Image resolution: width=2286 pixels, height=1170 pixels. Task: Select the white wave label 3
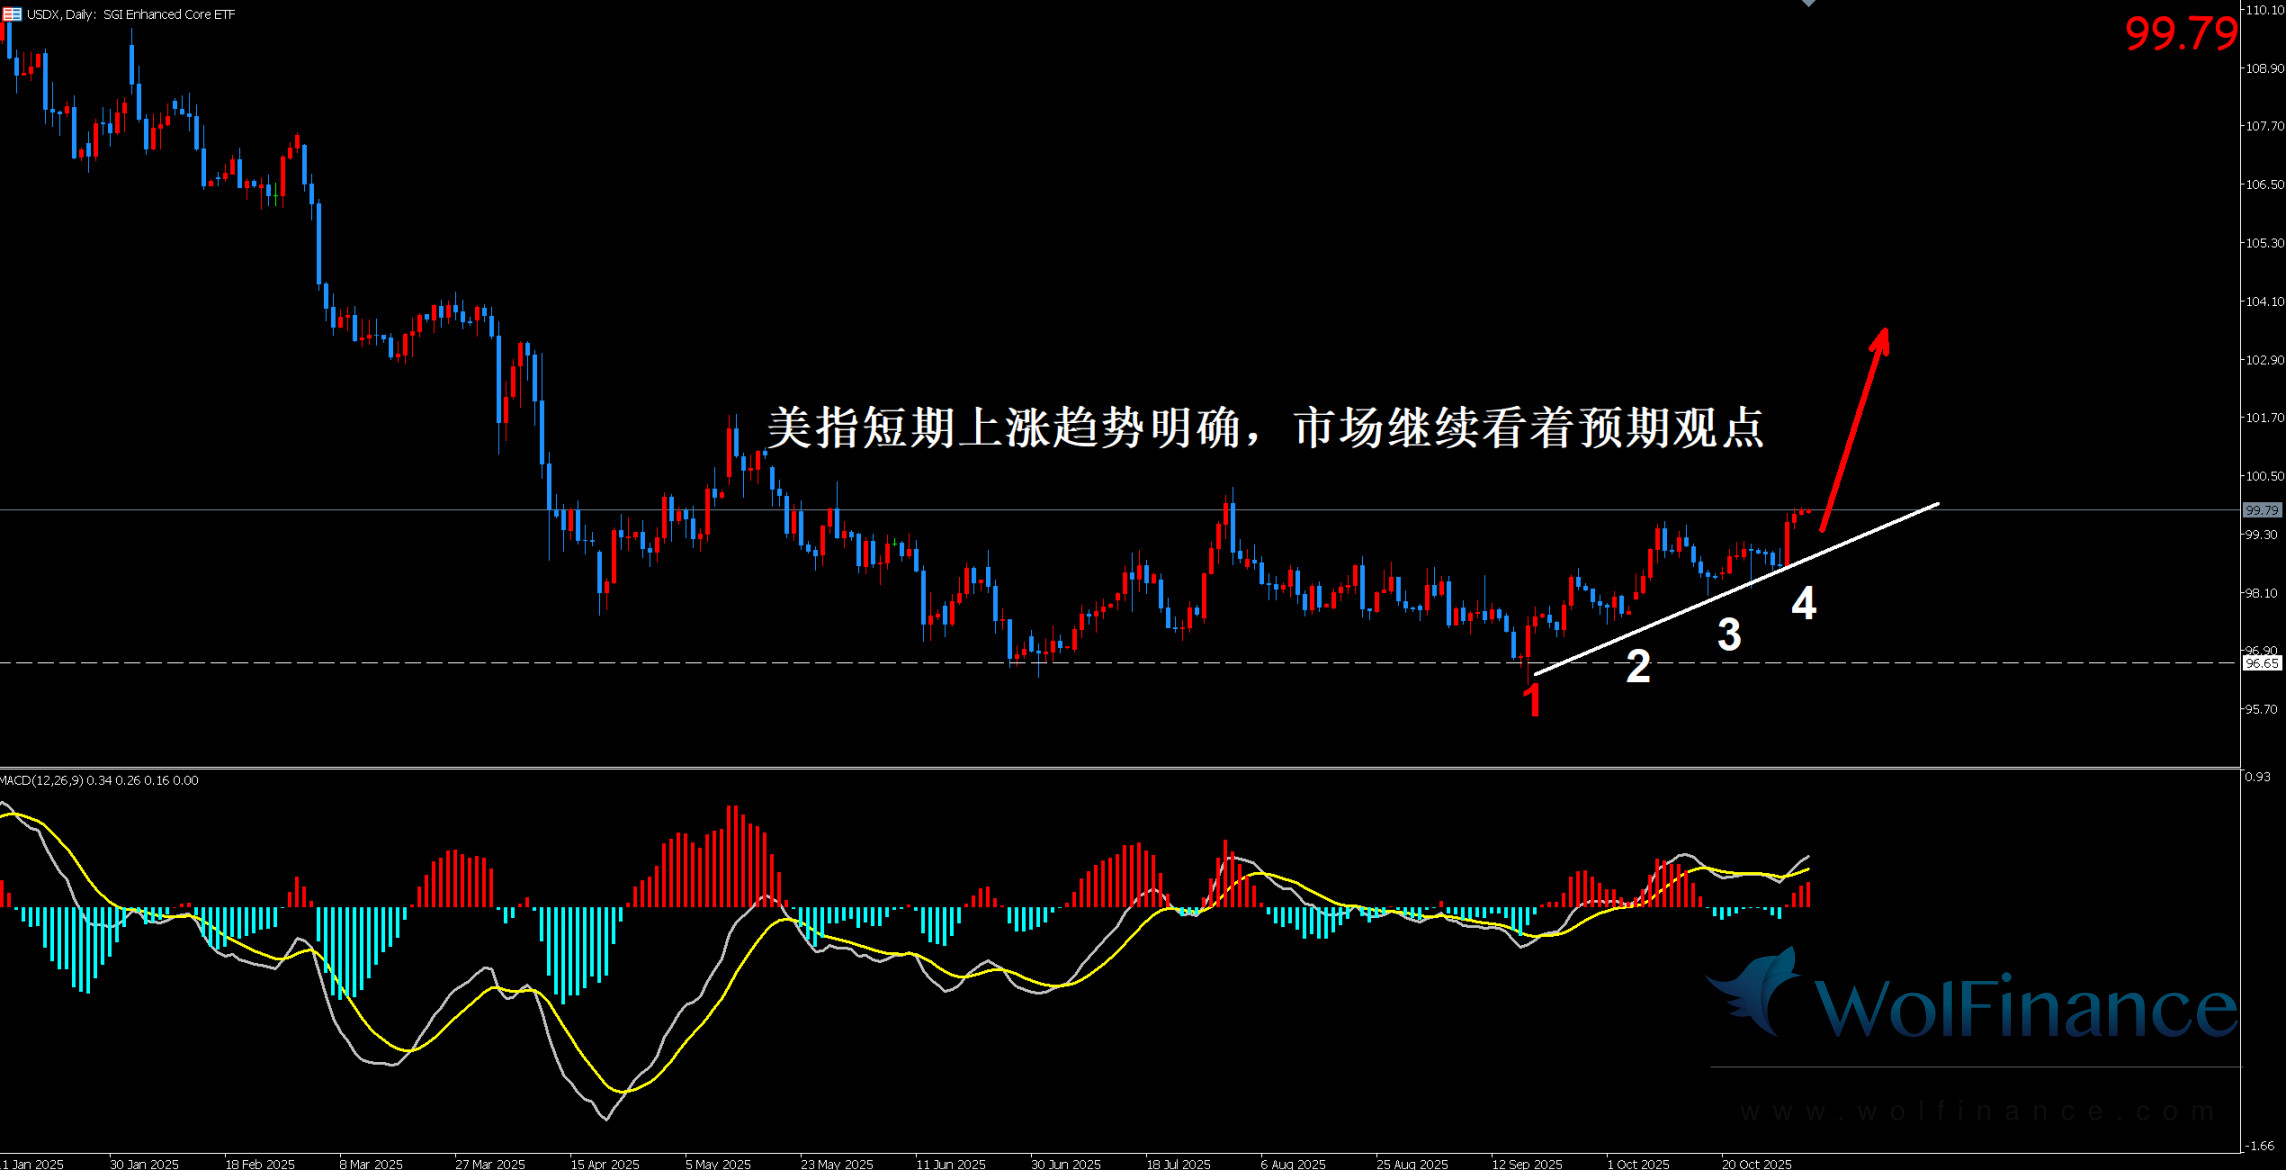click(1729, 635)
